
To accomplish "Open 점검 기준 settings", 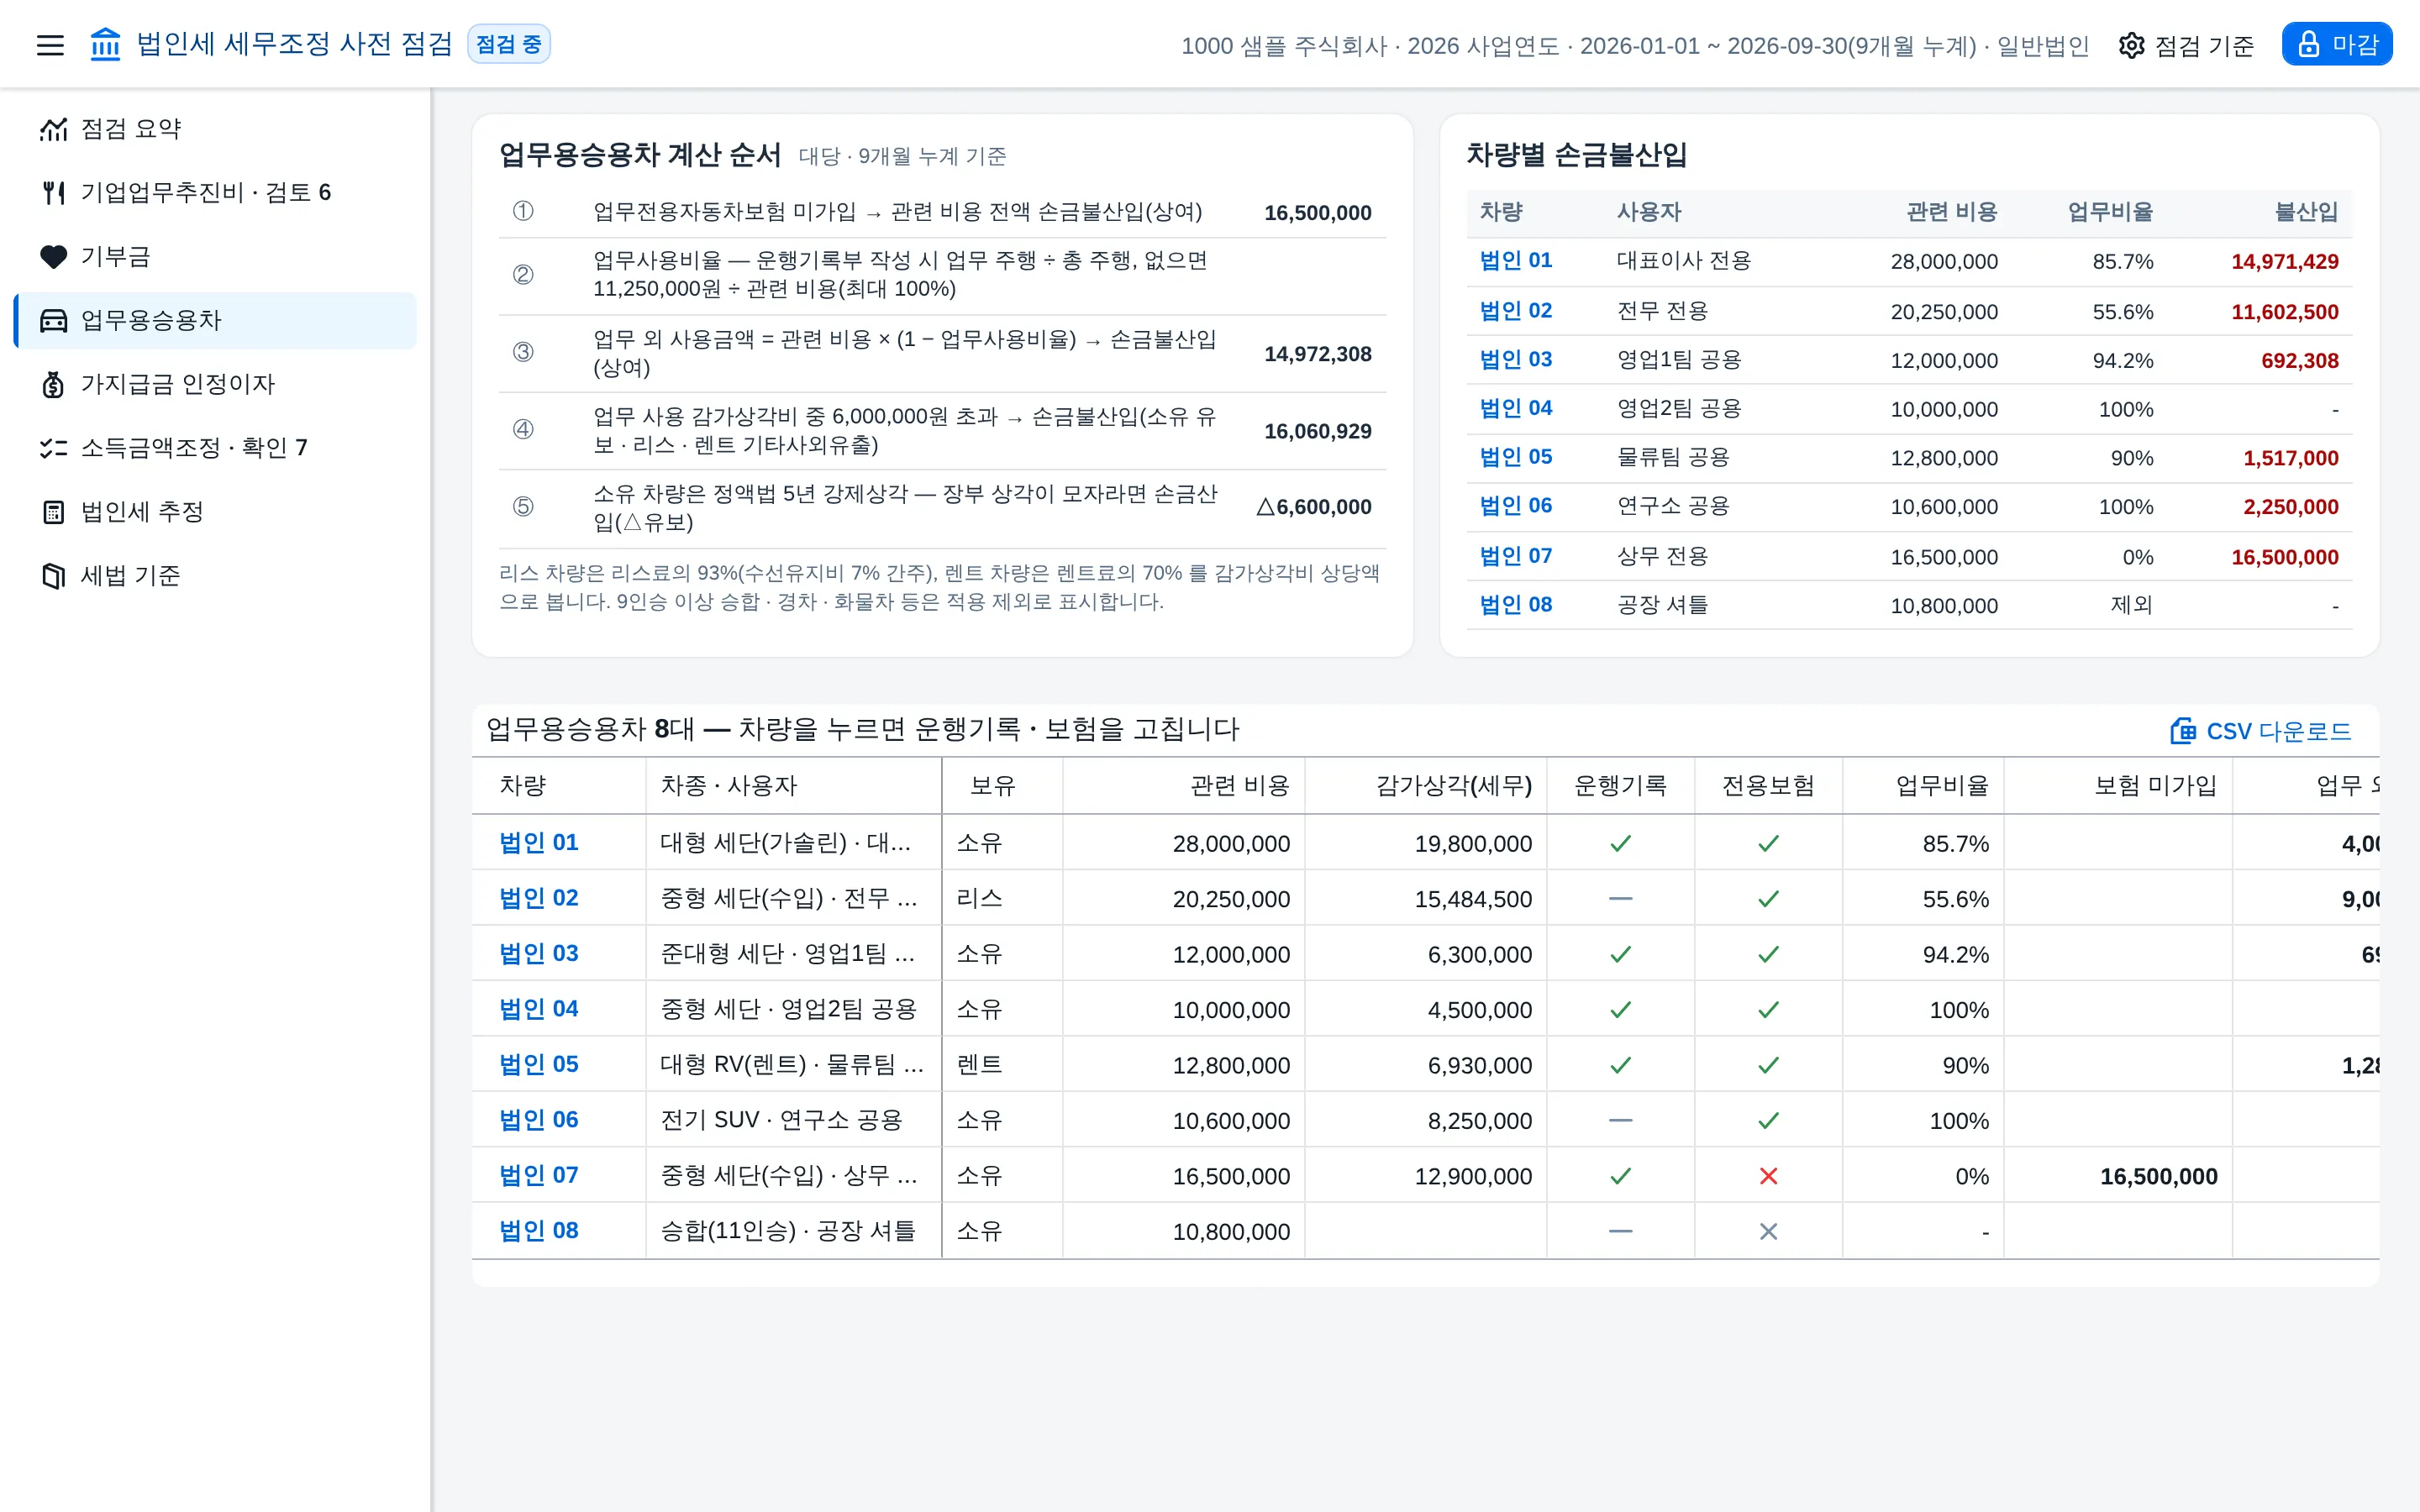I will [x=2186, y=45].
